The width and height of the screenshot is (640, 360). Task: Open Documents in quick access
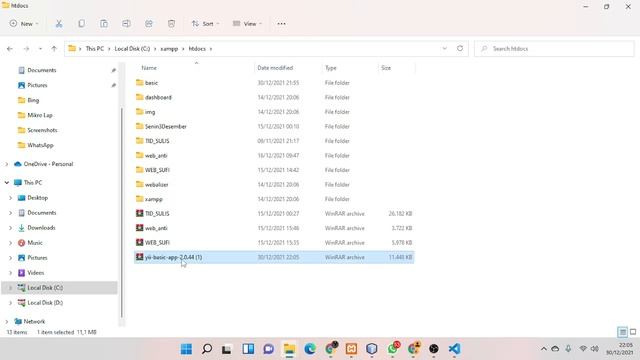[42, 70]
